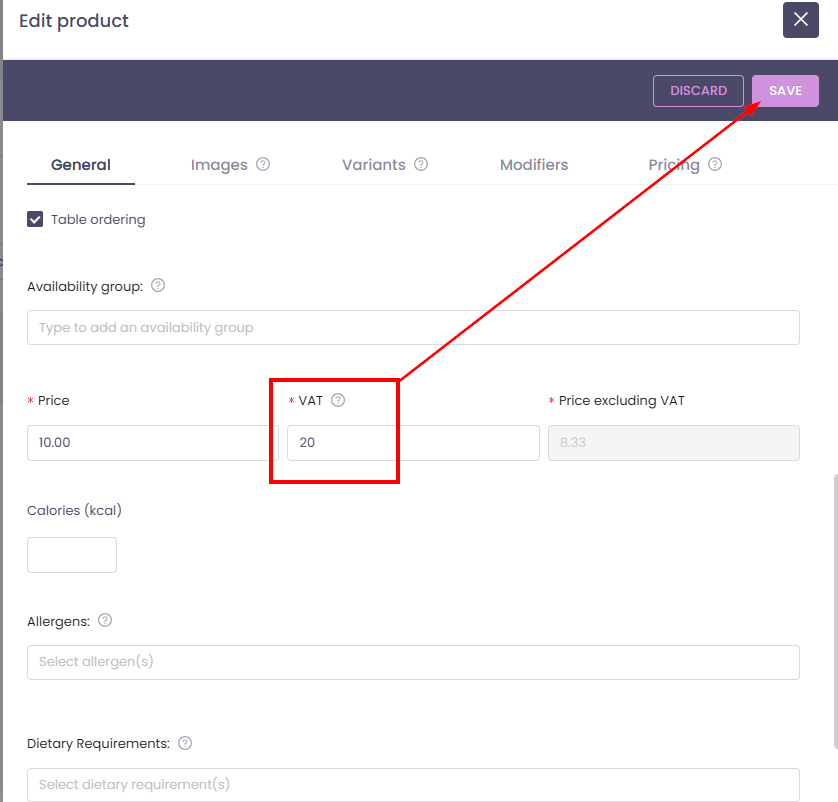
Task: Click help icon next to Images tab
Action: (263, 165)
